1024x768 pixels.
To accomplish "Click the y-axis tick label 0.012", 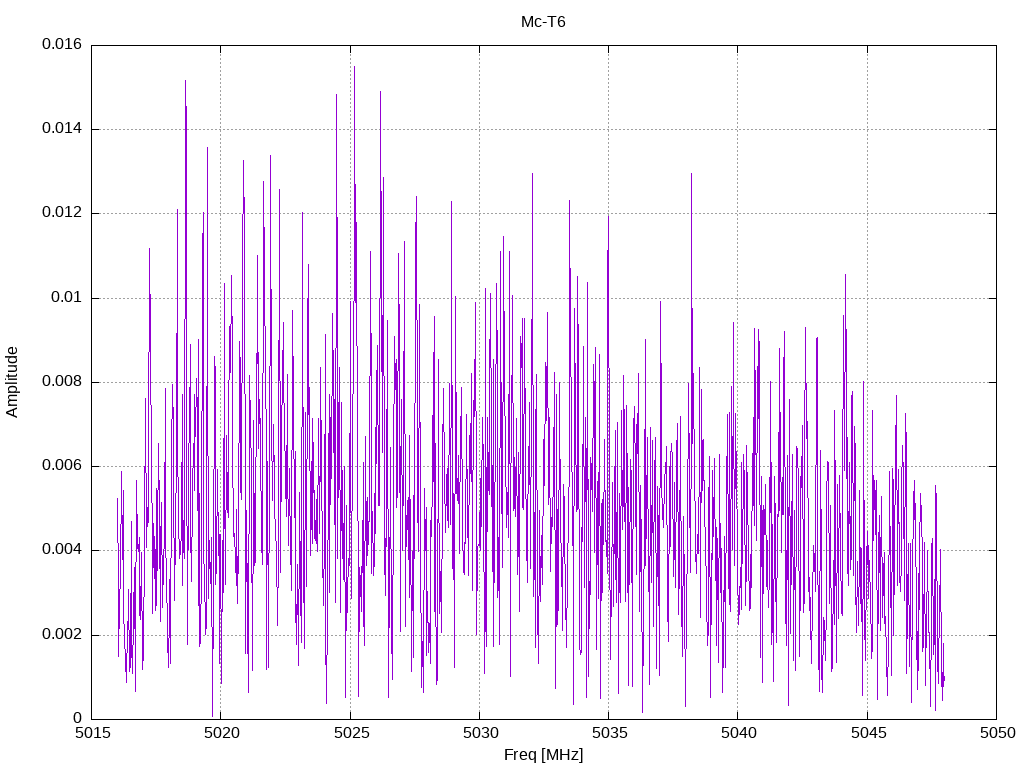I will 62,213.
